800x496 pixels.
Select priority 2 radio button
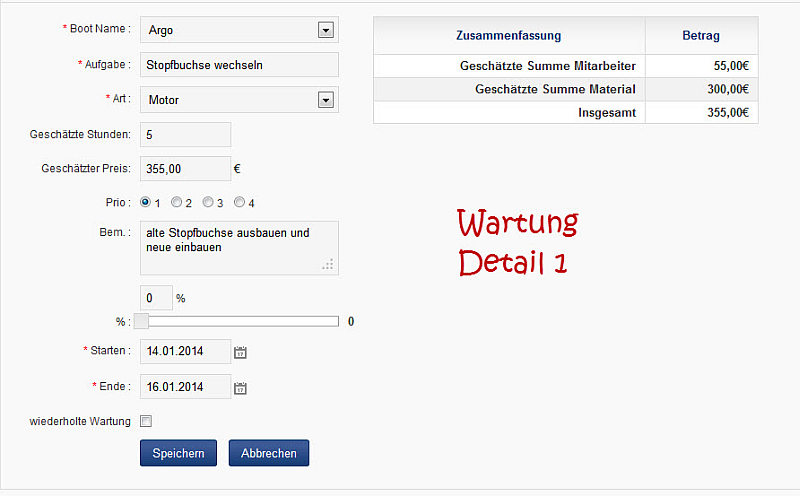pyautogui.click(x=176, y=202)
